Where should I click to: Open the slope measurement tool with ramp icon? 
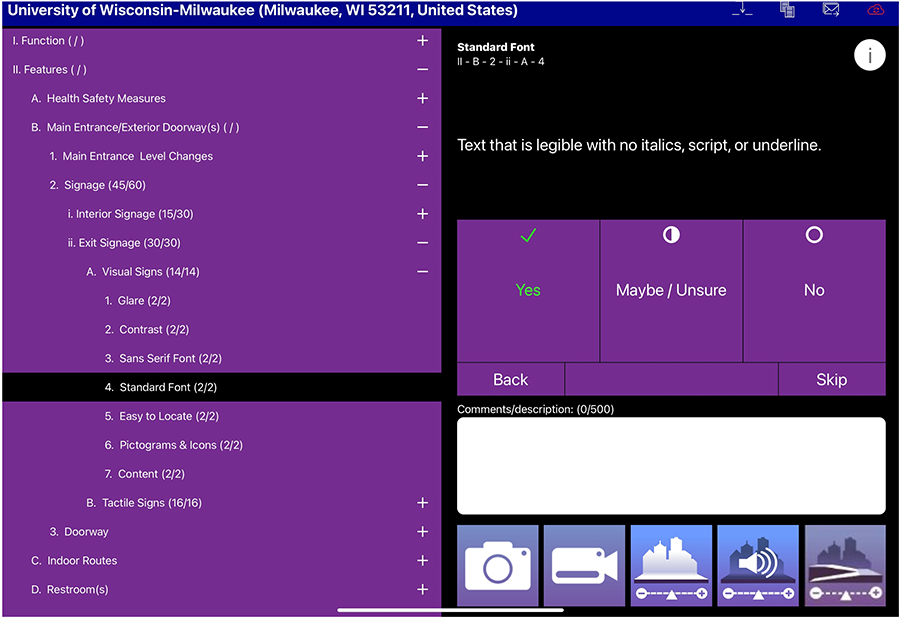(845, 565)
